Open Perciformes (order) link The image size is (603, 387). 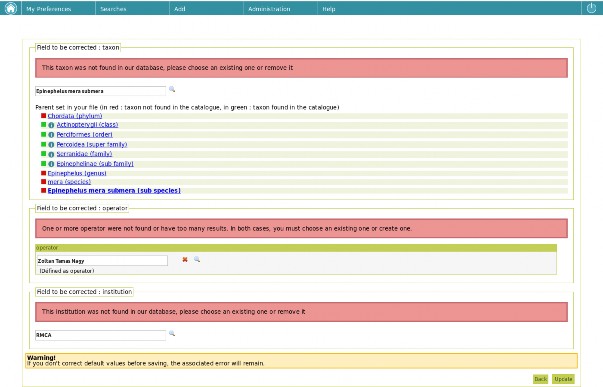click(x=85, y=135)
